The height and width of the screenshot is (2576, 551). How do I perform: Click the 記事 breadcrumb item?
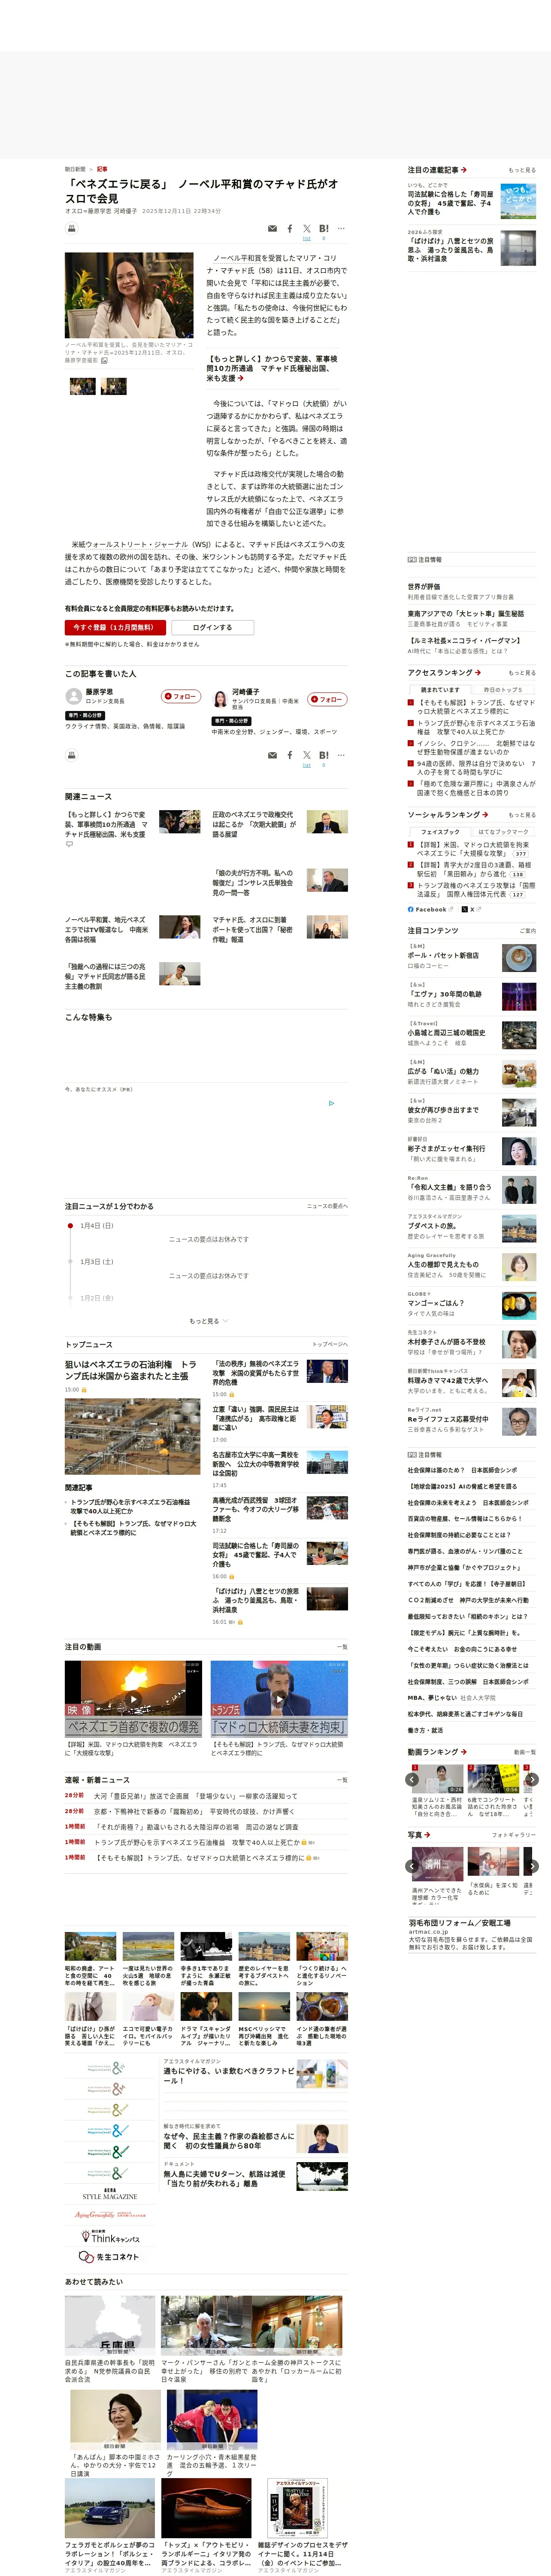tap(102, 170)
